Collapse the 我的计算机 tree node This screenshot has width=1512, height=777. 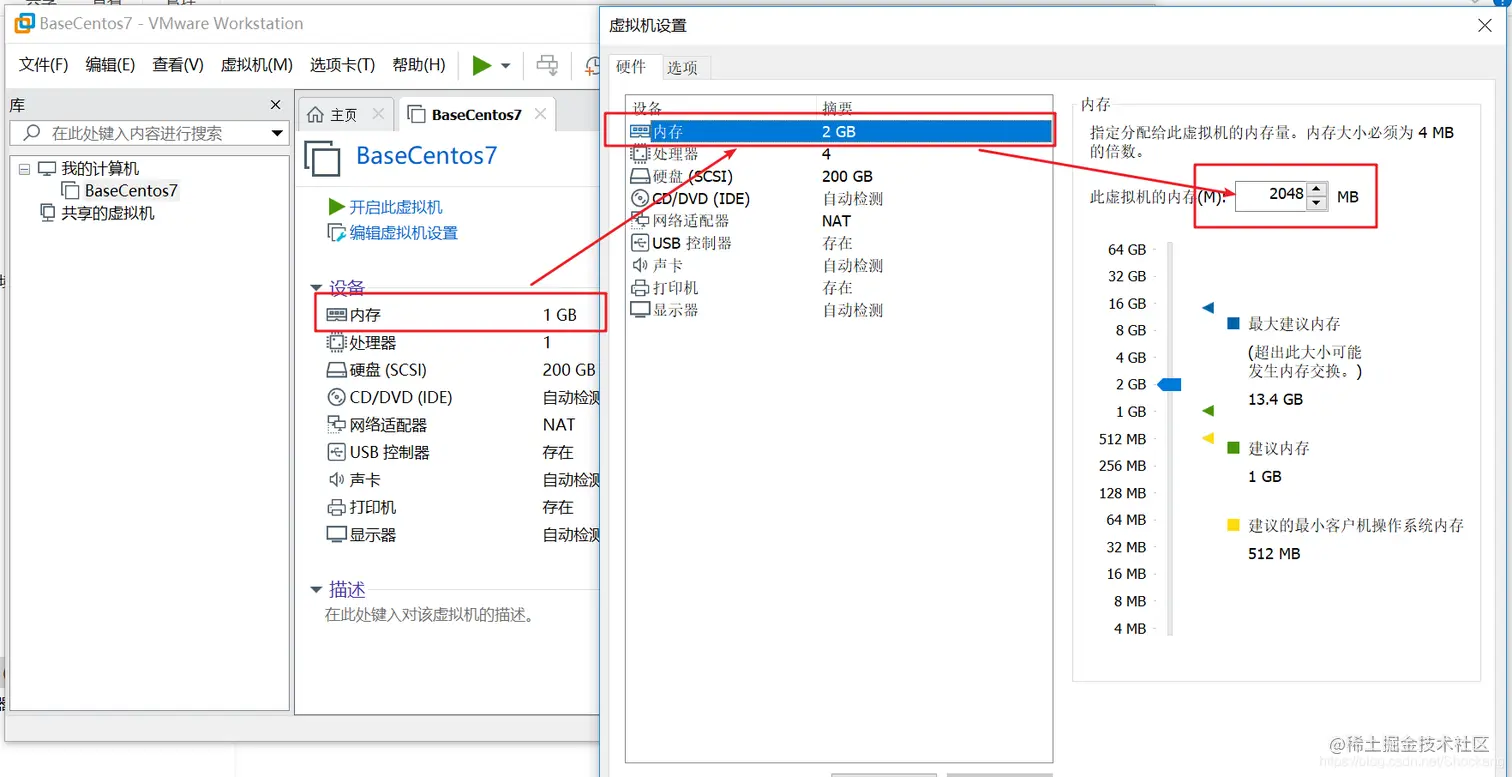[25, 169]
